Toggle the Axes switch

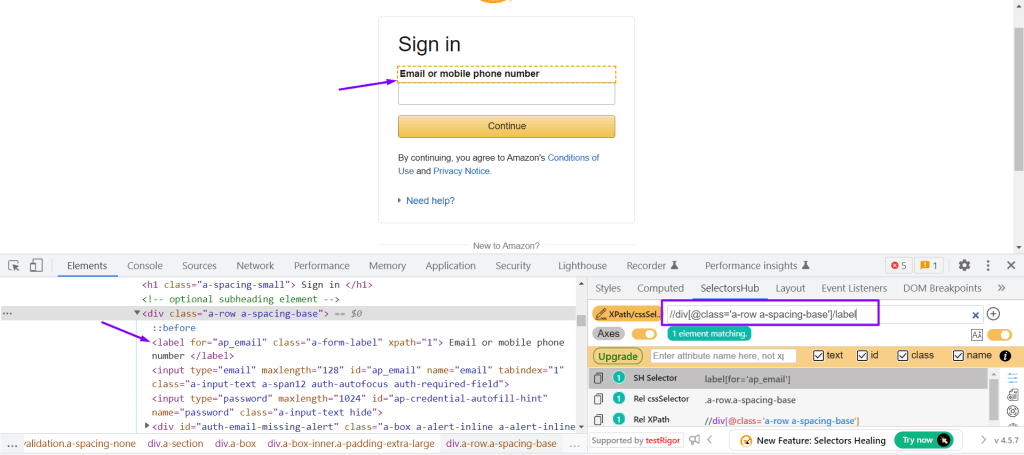644,334
